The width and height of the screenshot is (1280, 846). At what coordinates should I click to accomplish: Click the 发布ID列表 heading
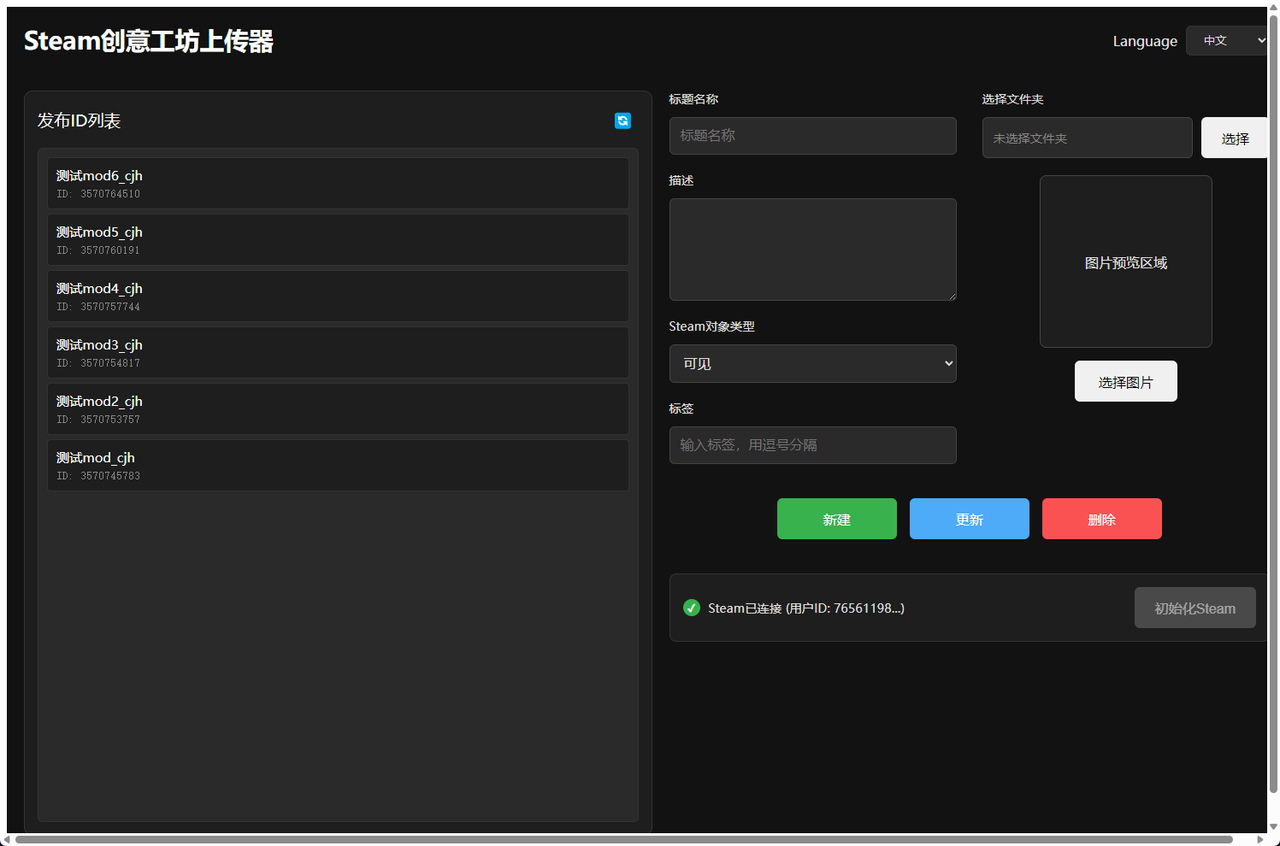[x=79, y=121]
